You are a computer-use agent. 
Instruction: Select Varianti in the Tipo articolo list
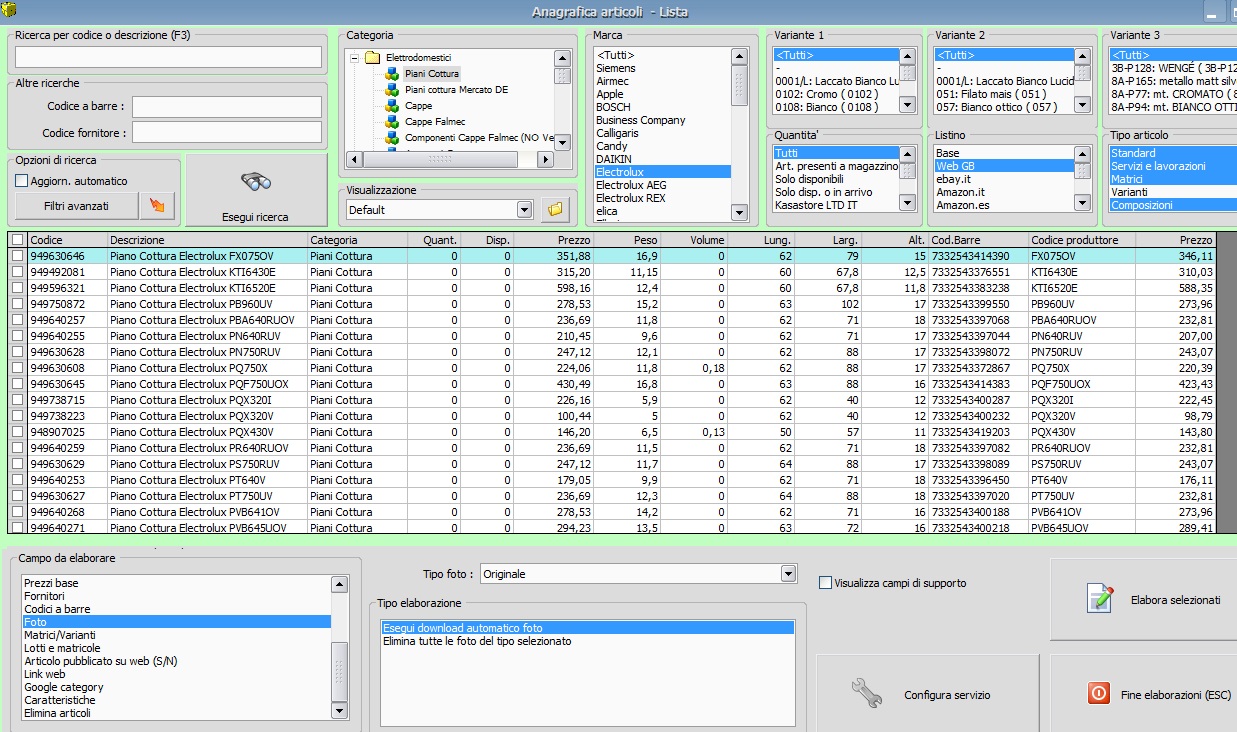[1129, 192]
